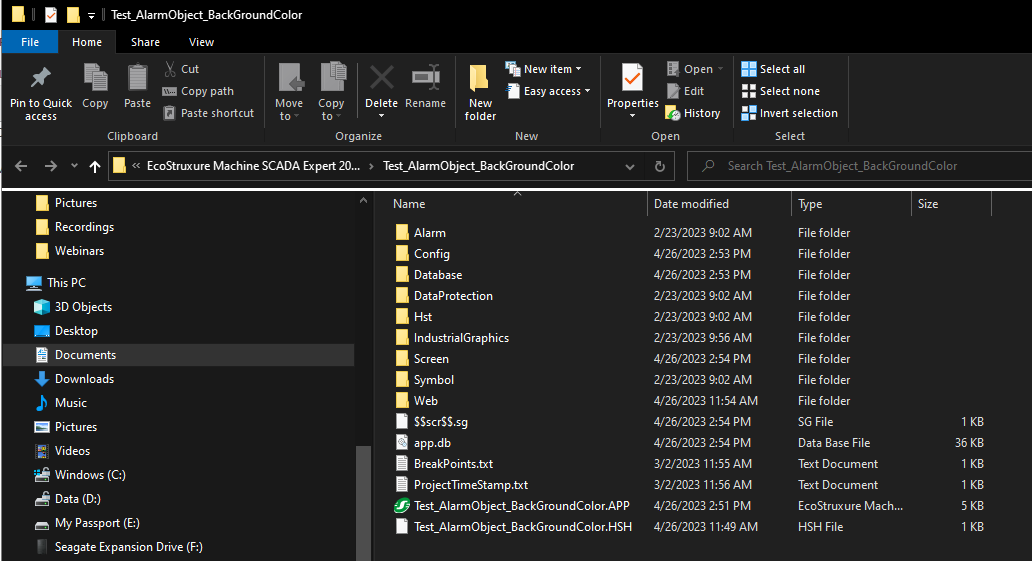The image size is (1032, 561).
Task: Click EcoStruxure Machine SCADA Expert breadcrumb
Action: pos(253,166)
